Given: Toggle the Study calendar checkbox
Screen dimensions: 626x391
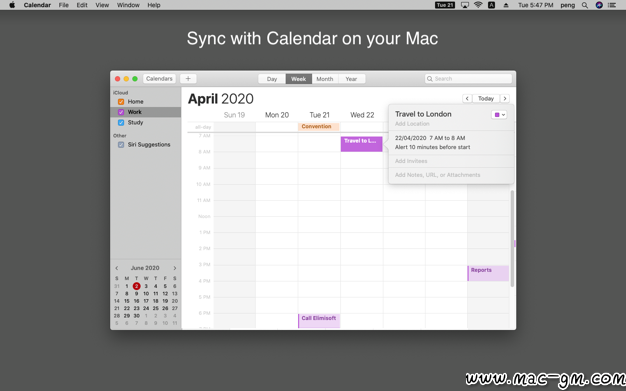Looking at the screenshot, I should click(121, 123).
